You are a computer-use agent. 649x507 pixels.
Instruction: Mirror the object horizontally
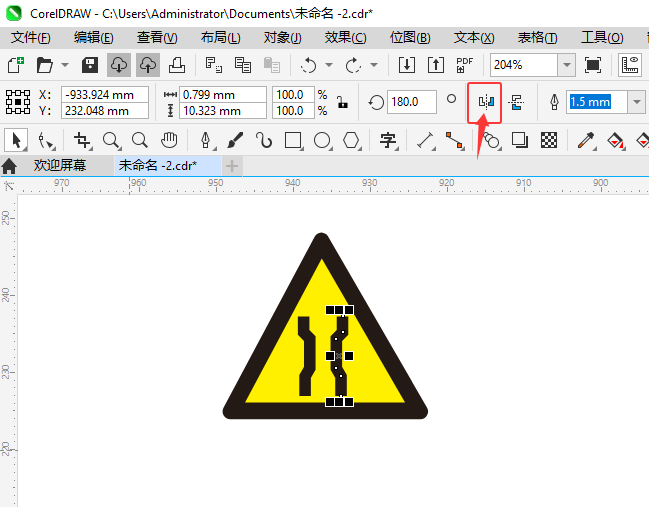click(x=486, y=102)
